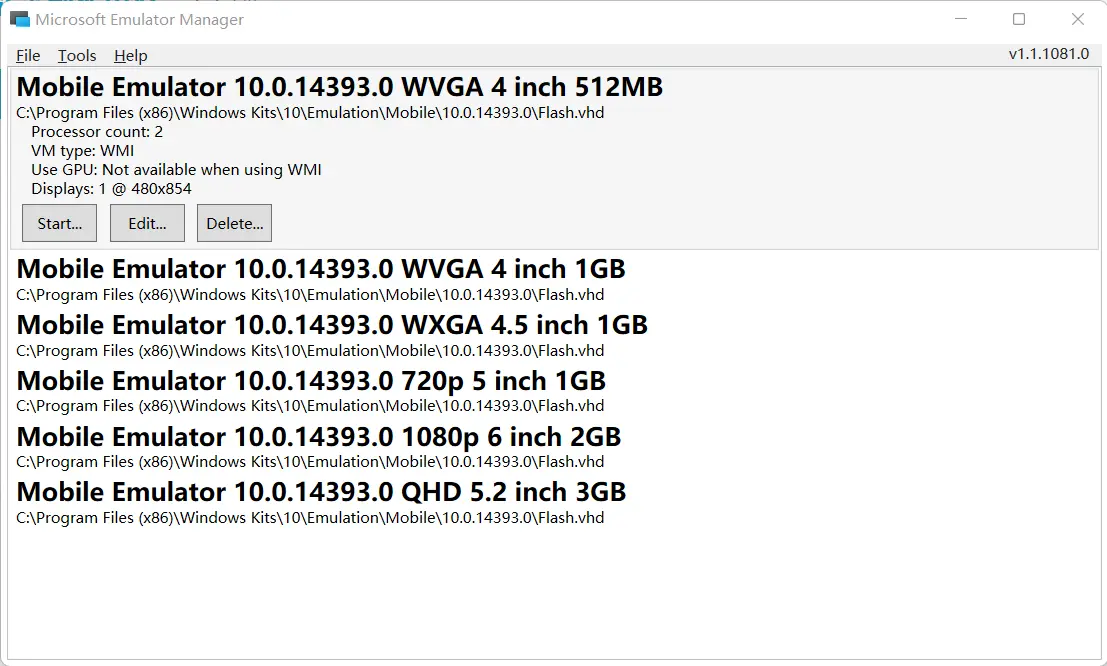Click the Microsoft Emulator Manager app icon

(19, 19)
